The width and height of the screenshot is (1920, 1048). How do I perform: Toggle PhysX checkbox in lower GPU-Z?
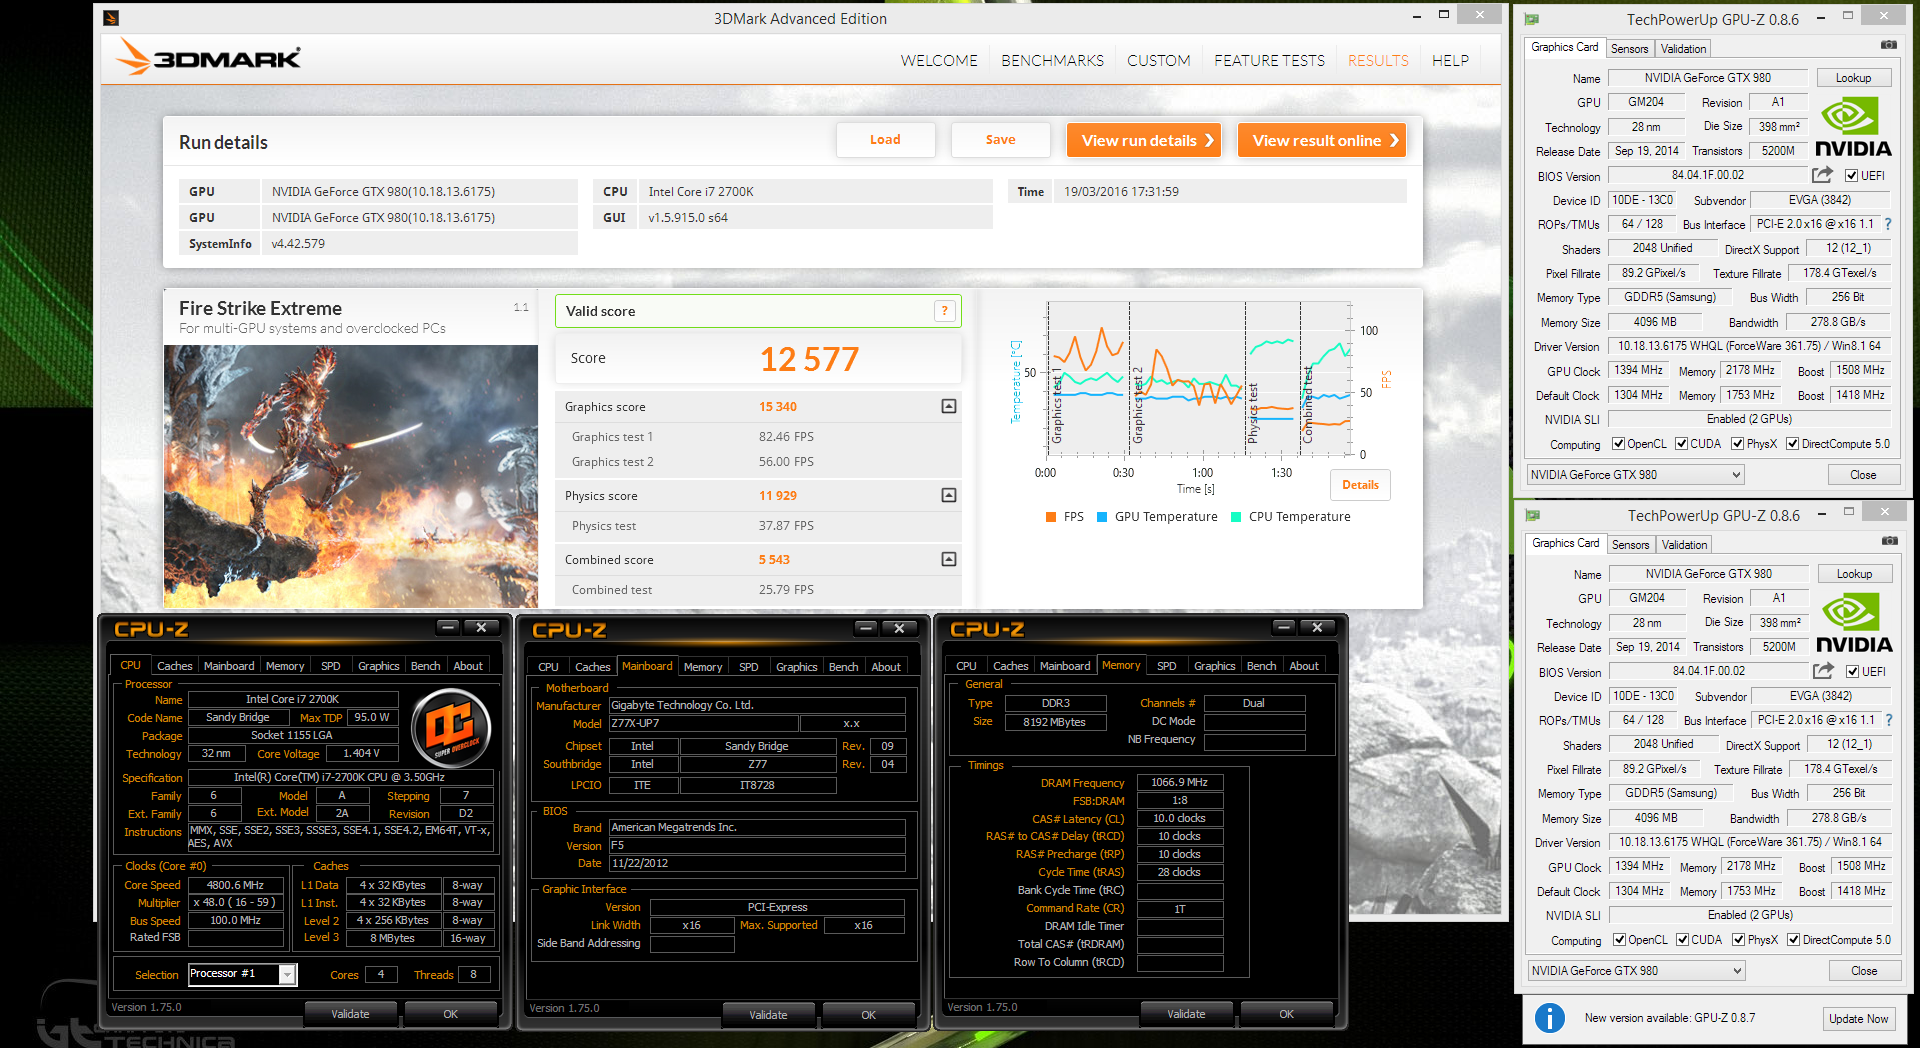pos(1739,940)
